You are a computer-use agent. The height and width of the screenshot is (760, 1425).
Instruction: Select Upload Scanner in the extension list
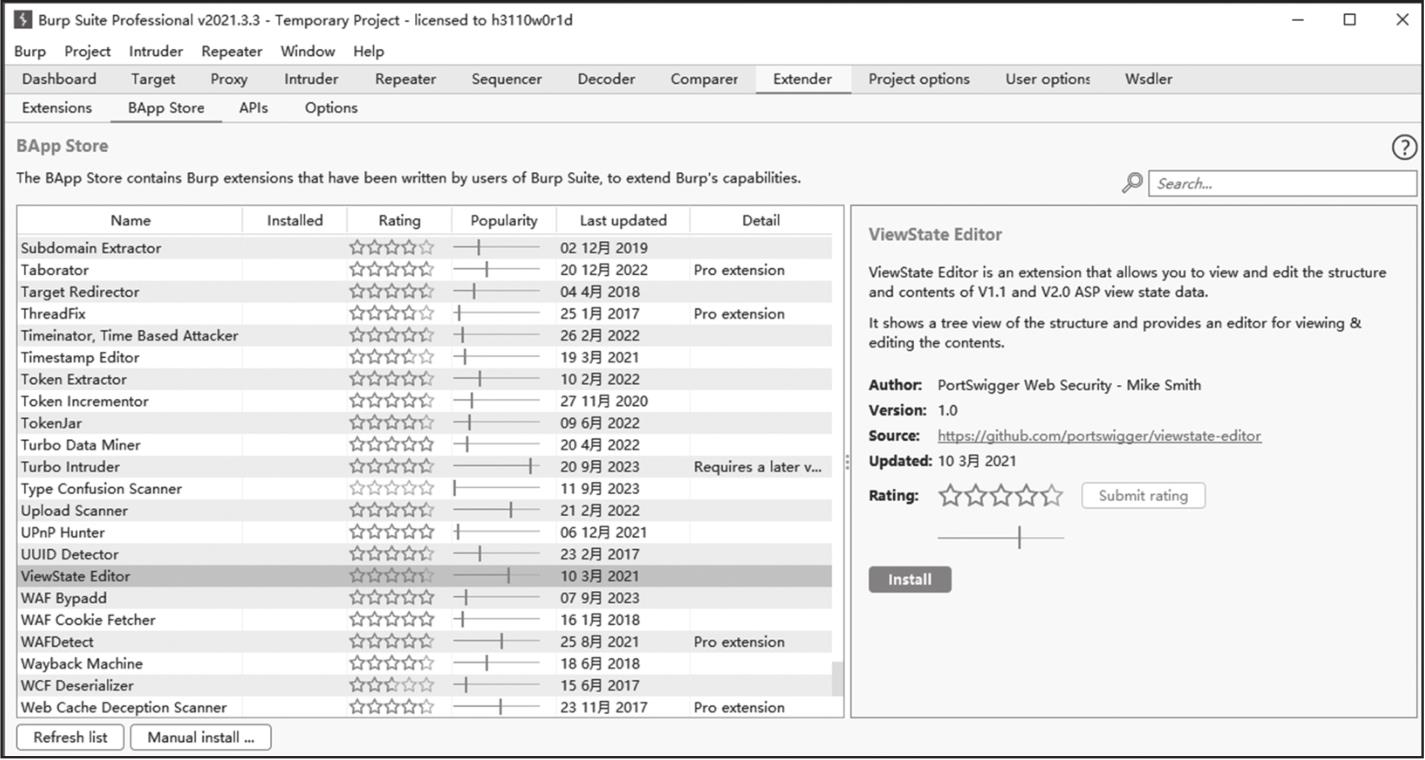point(75,511)
